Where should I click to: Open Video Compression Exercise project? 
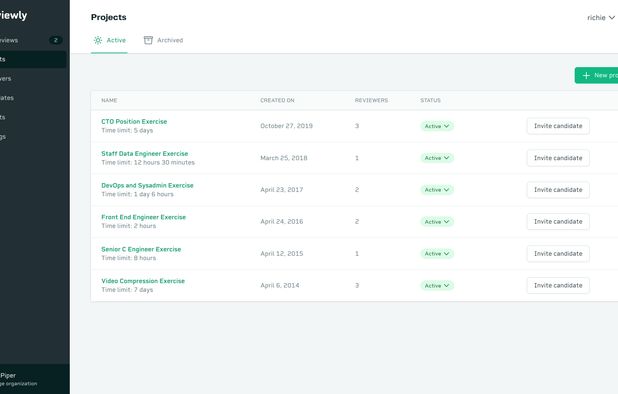pyautogui.click(x=143, y=281)
